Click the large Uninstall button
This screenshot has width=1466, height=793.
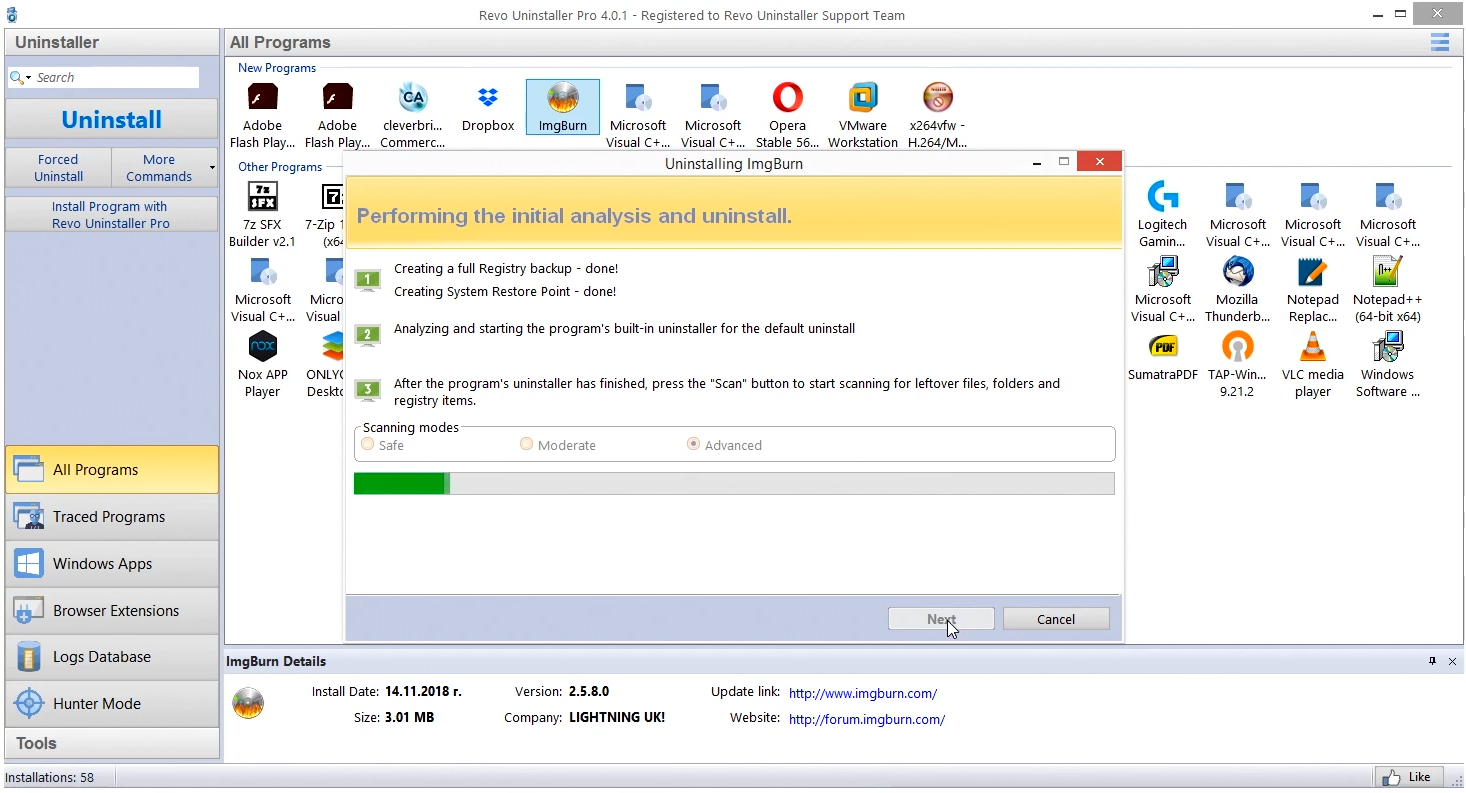point(112,119)
